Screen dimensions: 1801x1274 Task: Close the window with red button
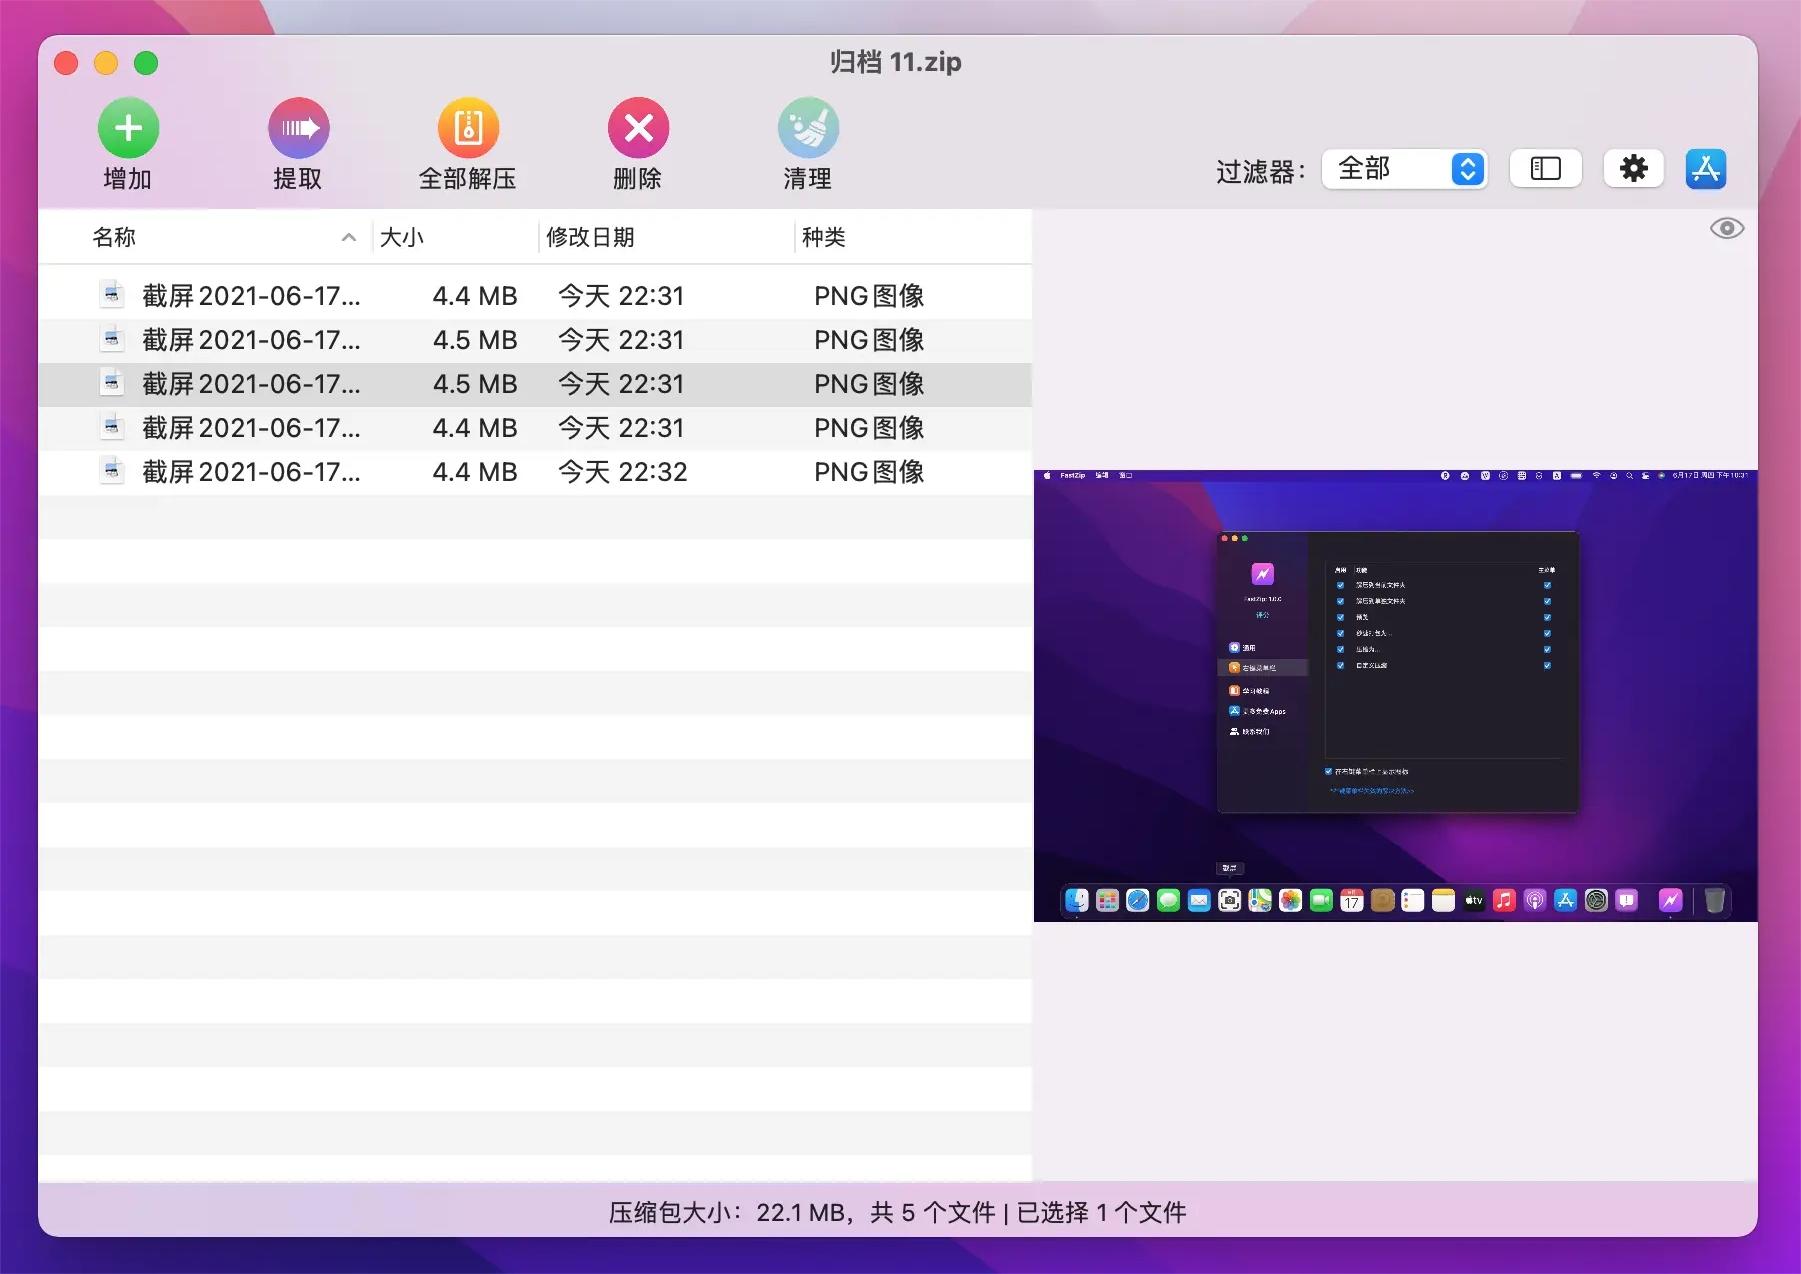point(66,63)
